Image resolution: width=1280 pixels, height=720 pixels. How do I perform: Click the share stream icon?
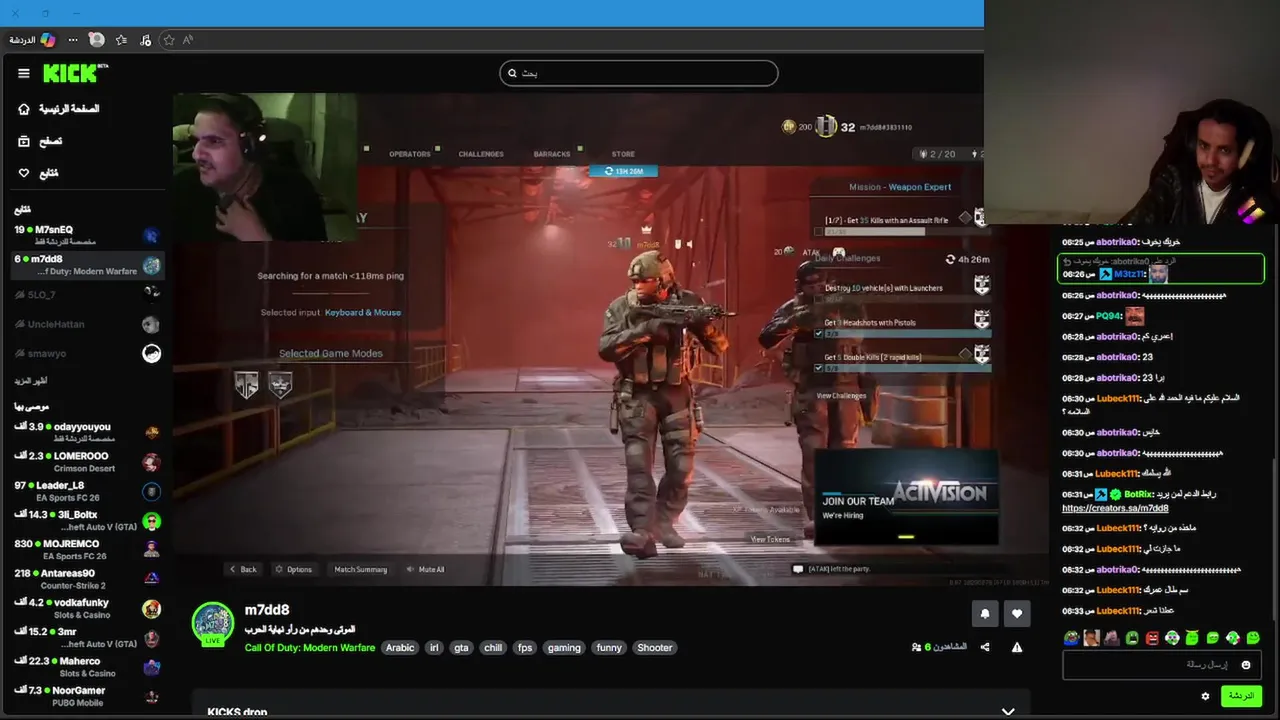tap(985, 648)
